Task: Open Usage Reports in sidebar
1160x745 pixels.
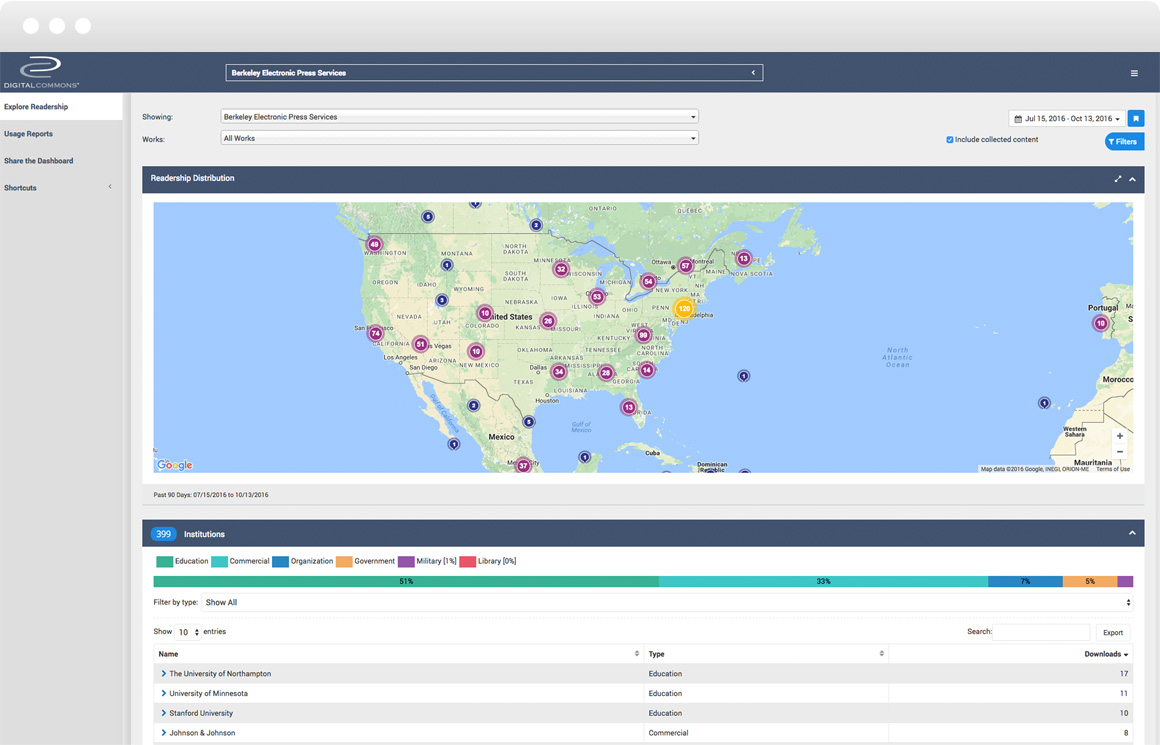Action: pyautogui.click(x=28, y=134)
